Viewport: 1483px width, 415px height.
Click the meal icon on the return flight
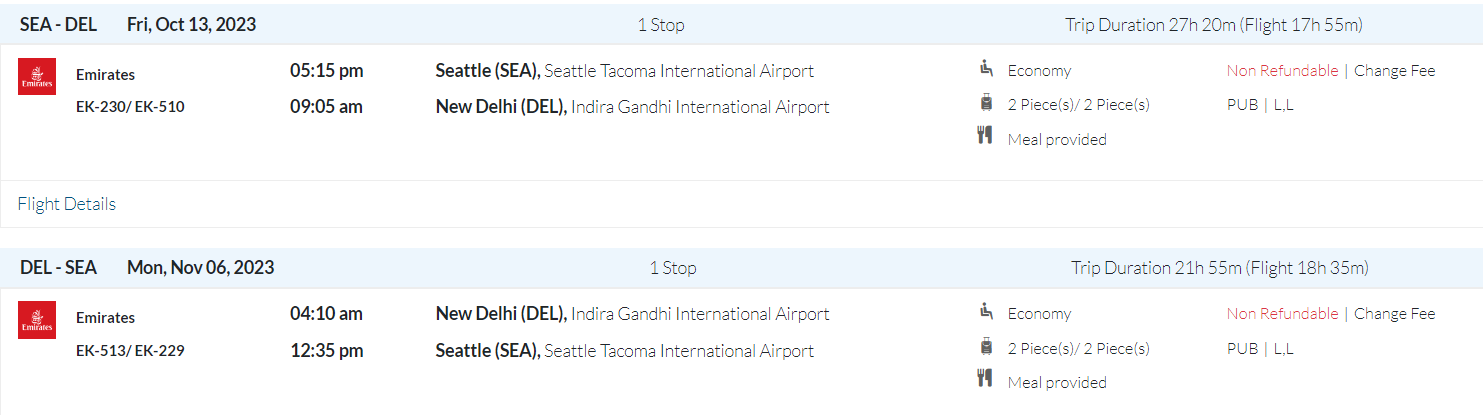click(985, 380)
